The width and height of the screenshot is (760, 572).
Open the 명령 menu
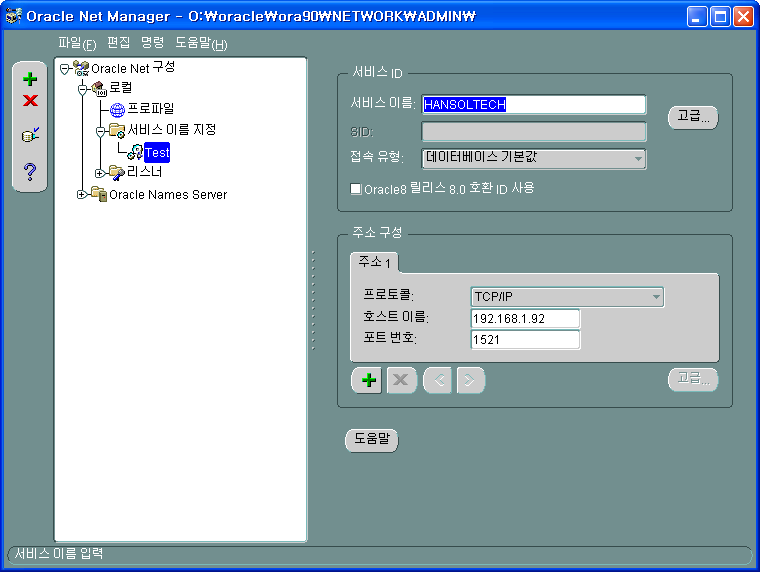coord(152,43)
